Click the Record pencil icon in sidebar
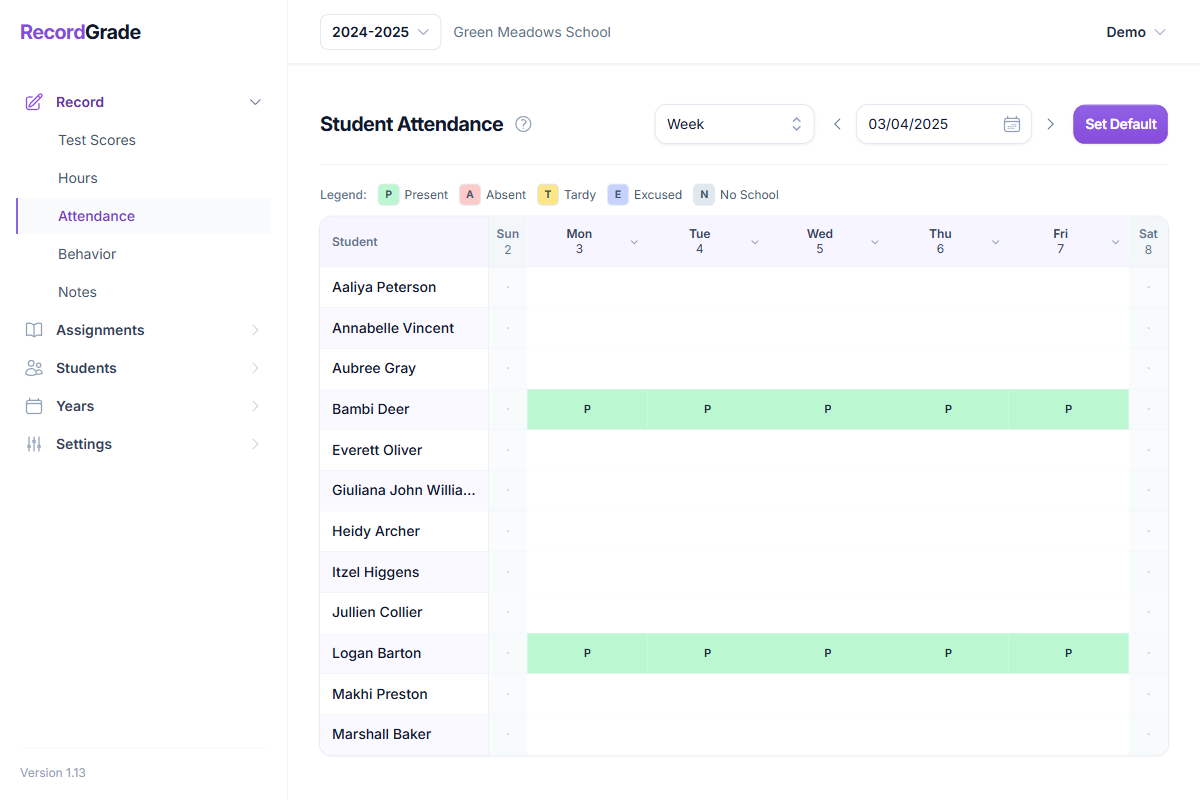 coord(34,102)
